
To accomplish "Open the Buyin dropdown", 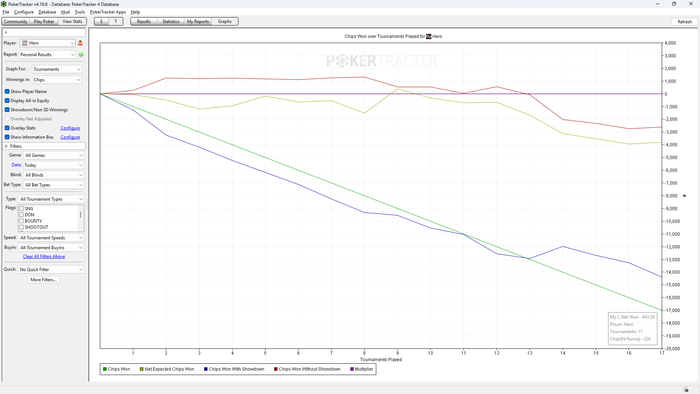I will point(51,248).
